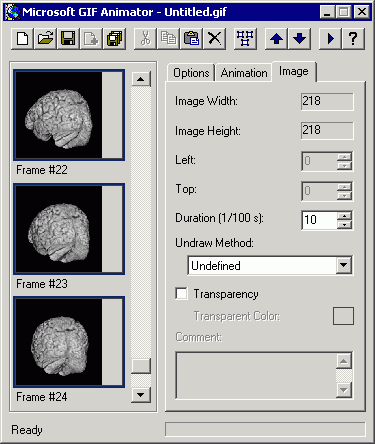Image resolution: width=375 pixels, height=444 pixels.
Task: Select Frame #22 thumbnail
Action: click(x=69, y=115)
